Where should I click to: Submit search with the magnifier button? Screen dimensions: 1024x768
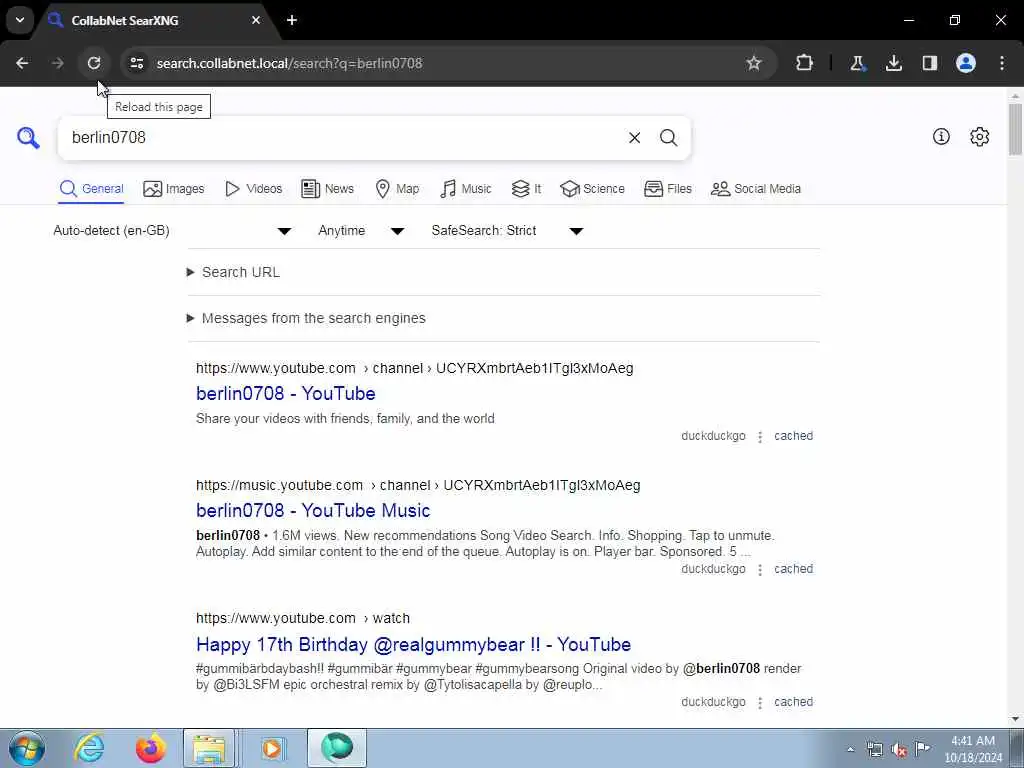(x=668, y=138)
